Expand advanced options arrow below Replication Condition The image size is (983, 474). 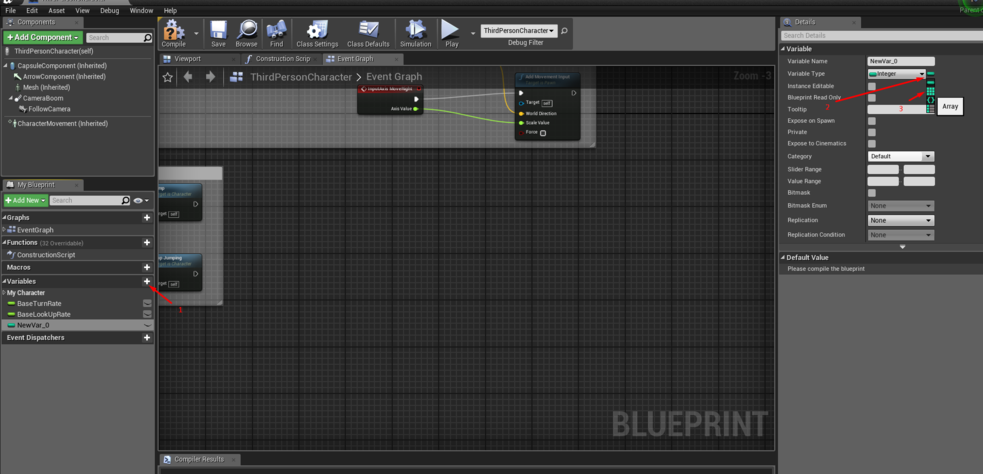click(902, 247)
